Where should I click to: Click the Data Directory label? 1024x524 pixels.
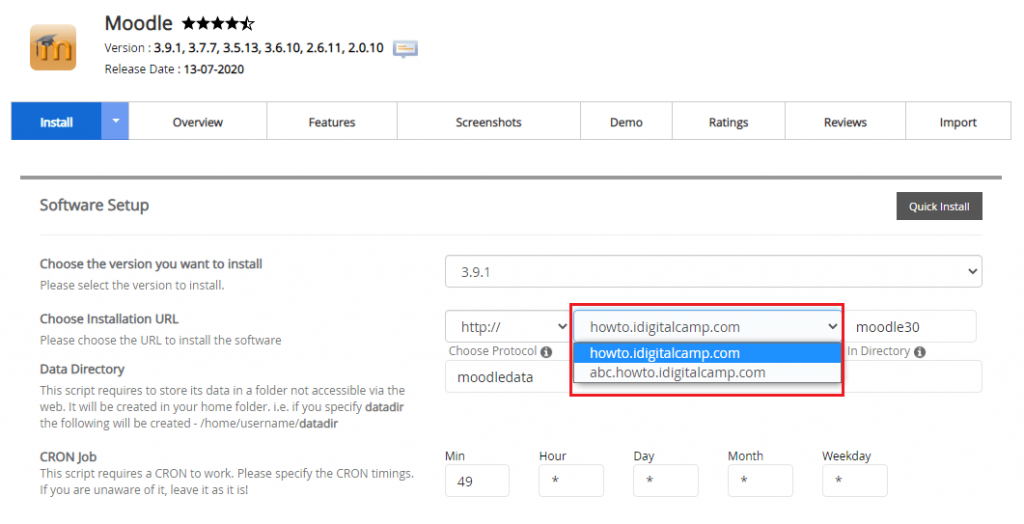[x=82, y=369]
